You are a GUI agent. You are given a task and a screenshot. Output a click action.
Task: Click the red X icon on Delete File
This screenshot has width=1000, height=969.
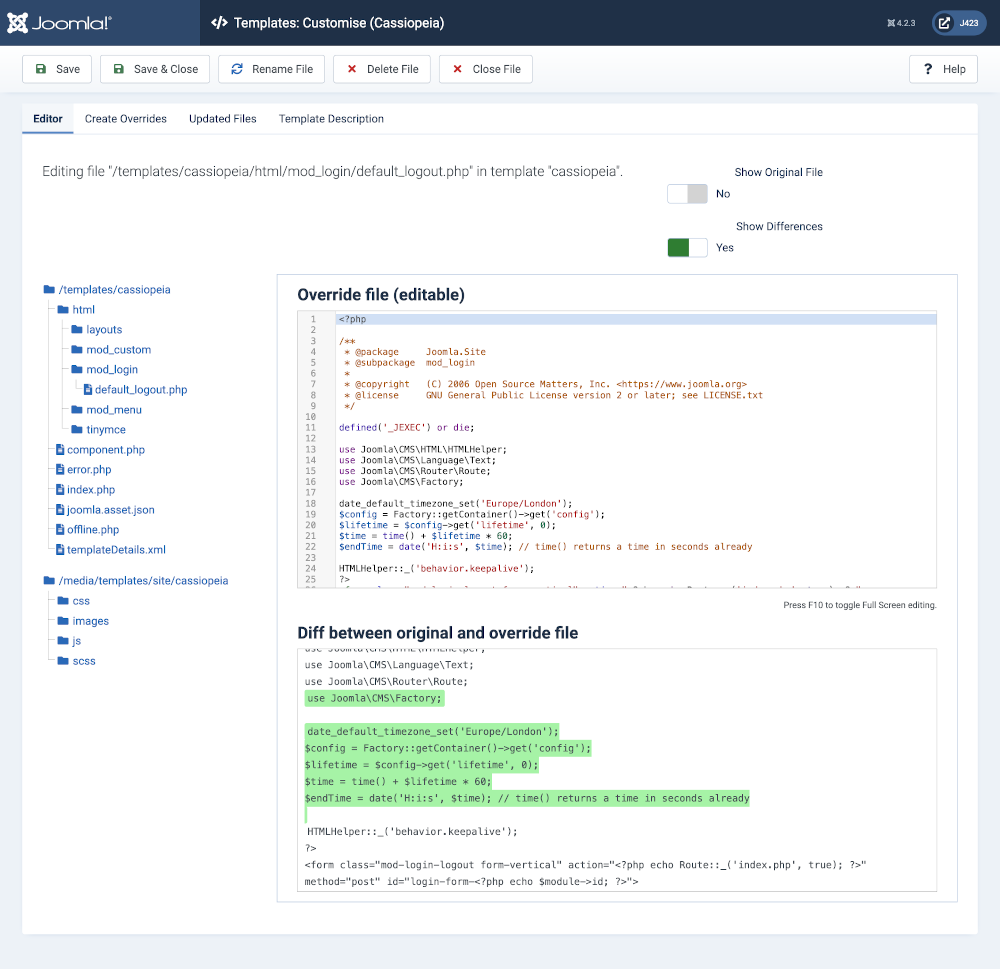point(352,69)
